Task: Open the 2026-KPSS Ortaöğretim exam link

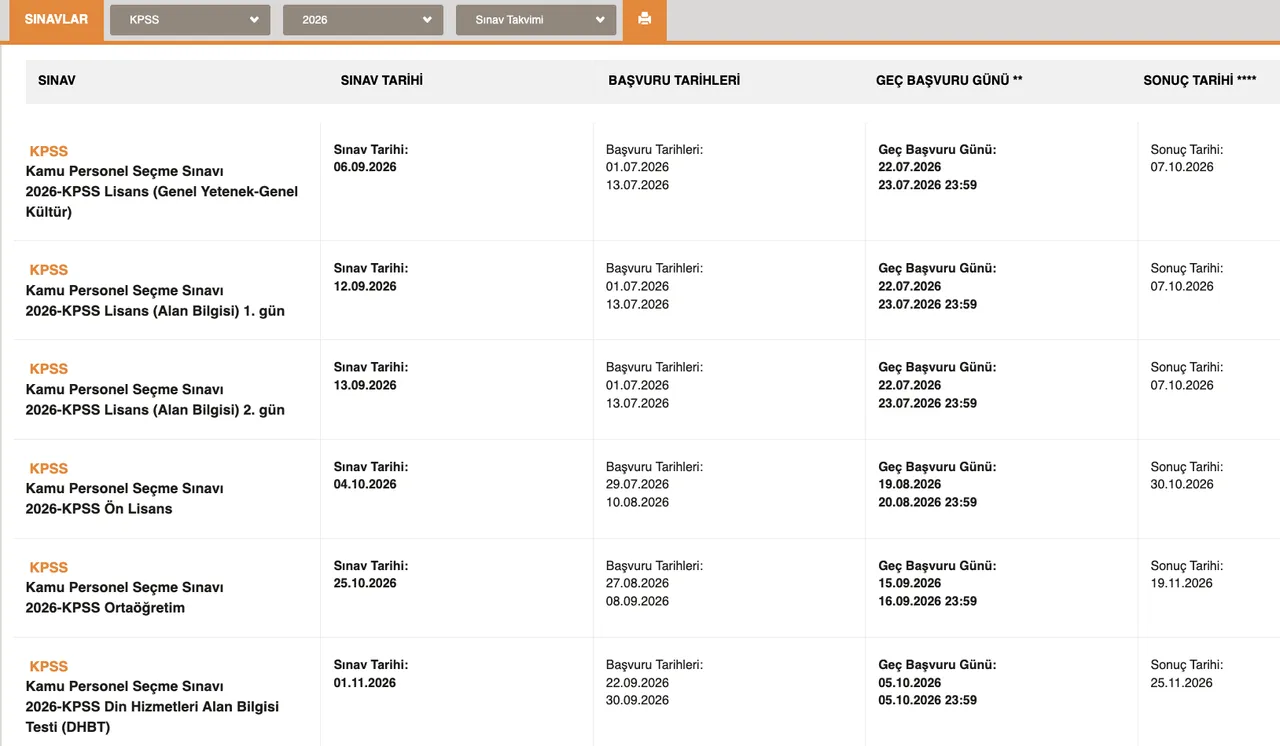Action: (105, 607)
